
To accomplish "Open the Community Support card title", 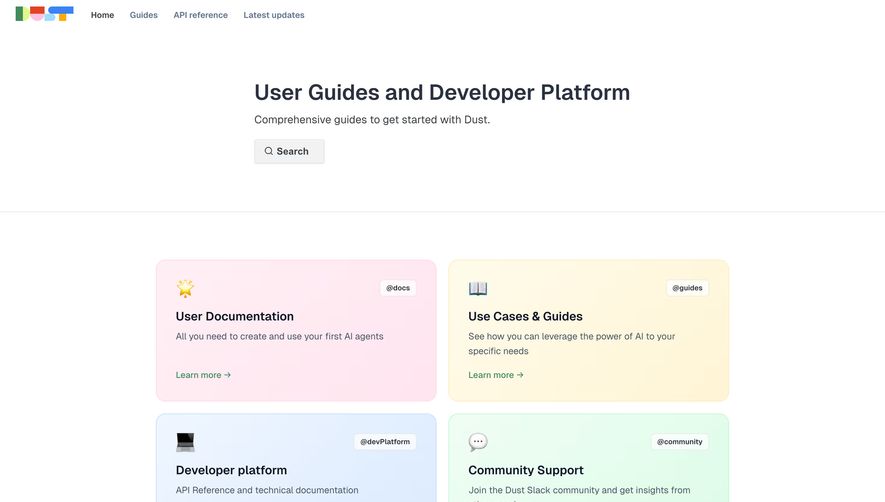I will tap(525, 470).
